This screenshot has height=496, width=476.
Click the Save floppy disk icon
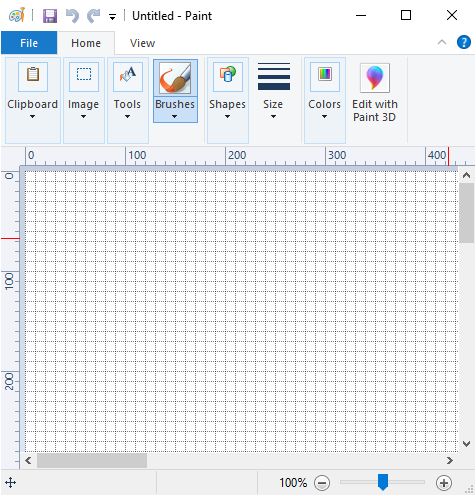[50, 16]
